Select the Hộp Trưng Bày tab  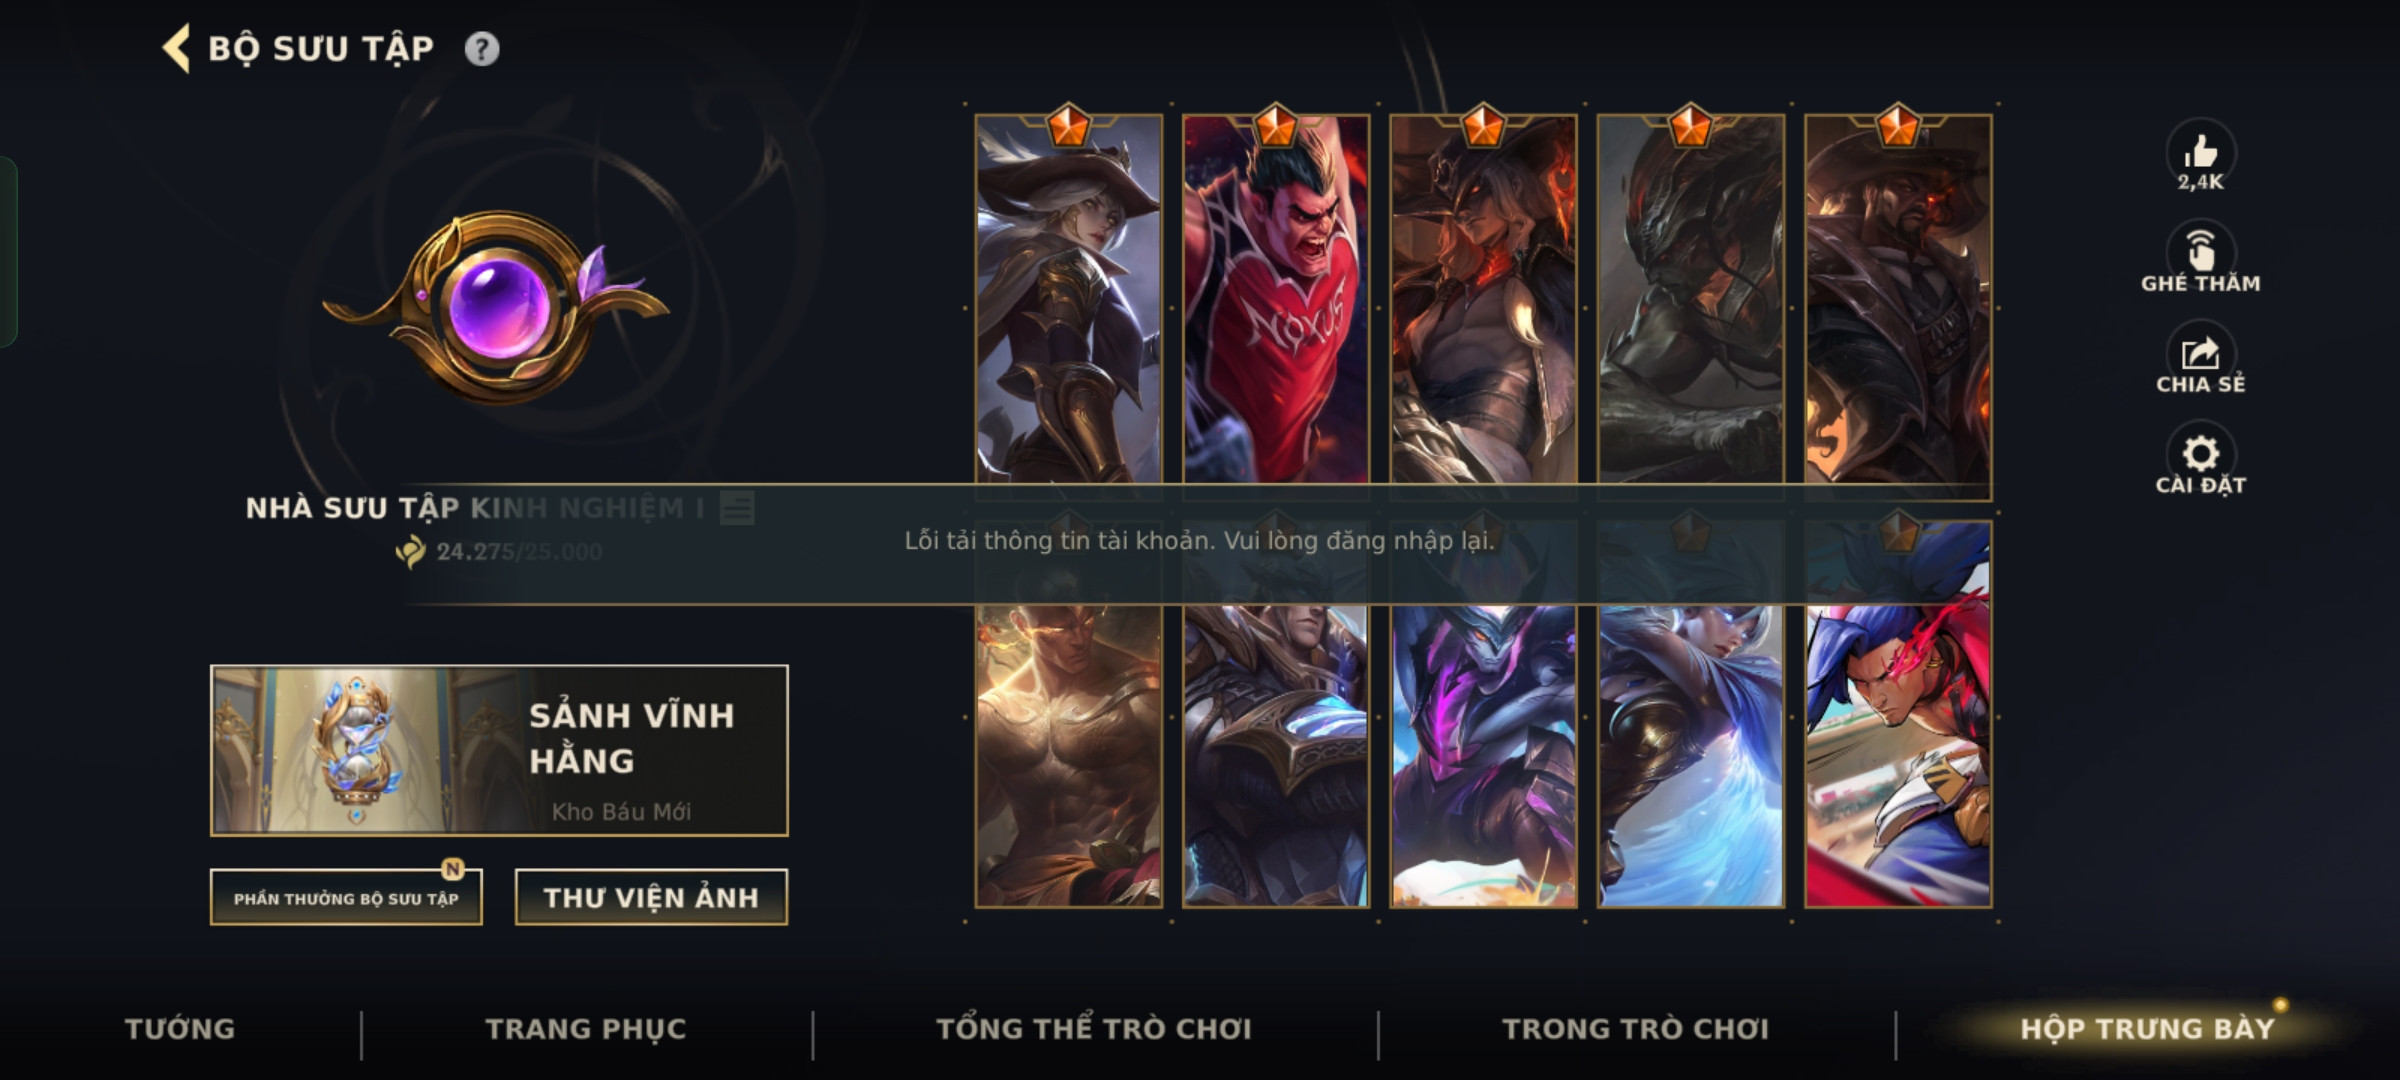coord(2147,1029)
